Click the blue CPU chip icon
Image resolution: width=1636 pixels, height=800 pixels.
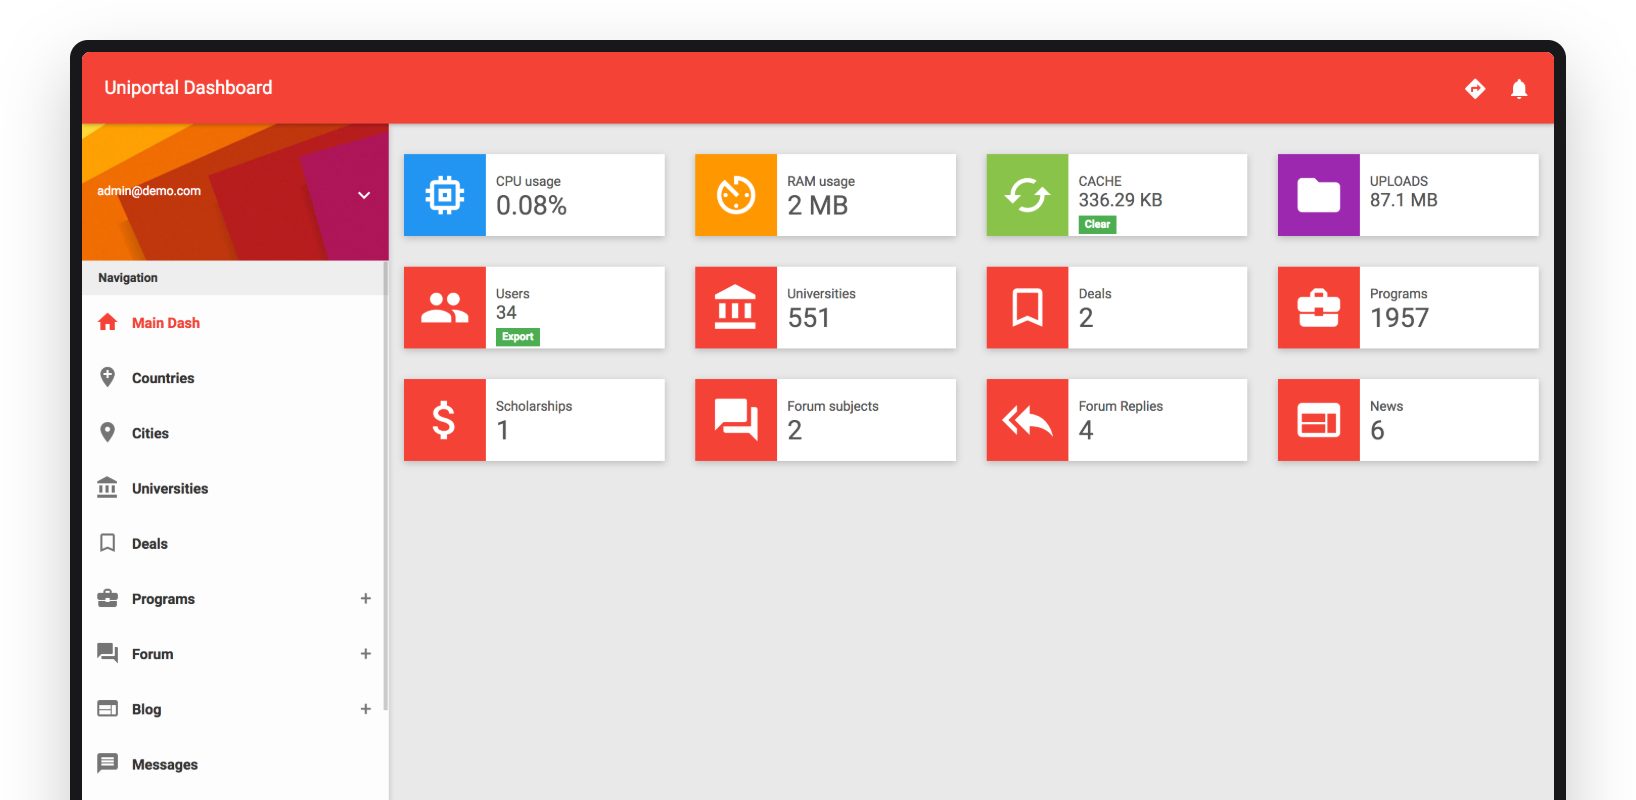click(x=445, y=195)
